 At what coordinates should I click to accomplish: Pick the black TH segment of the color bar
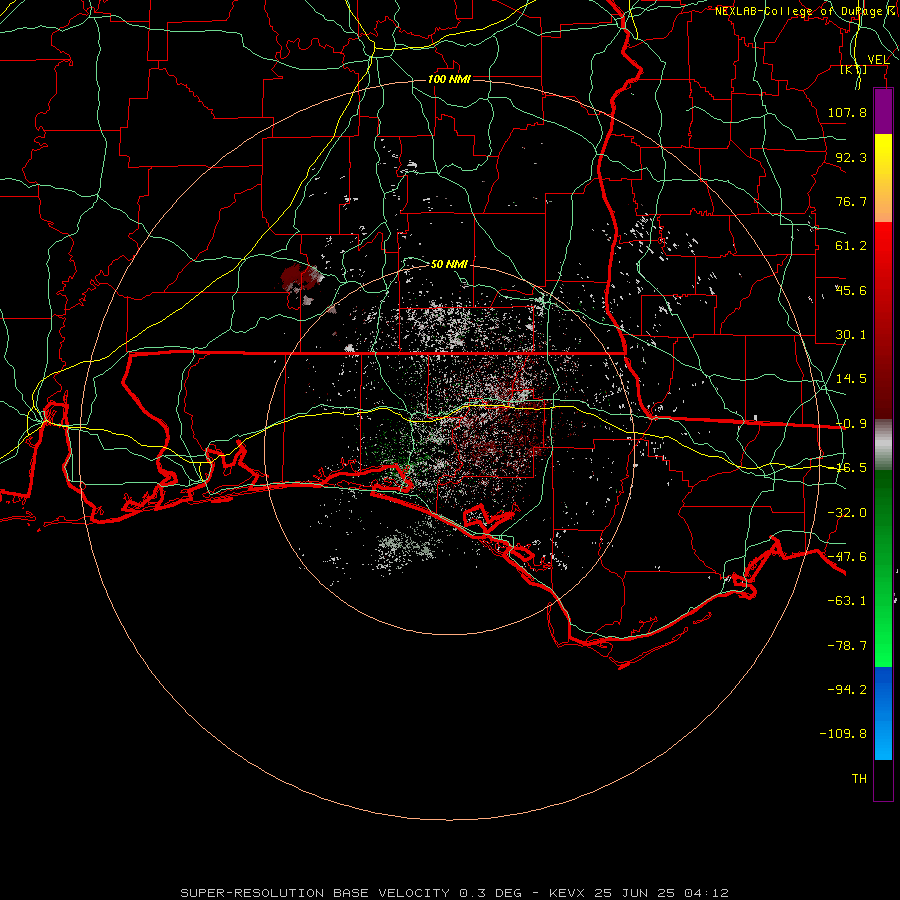click(x=883, y=779)
